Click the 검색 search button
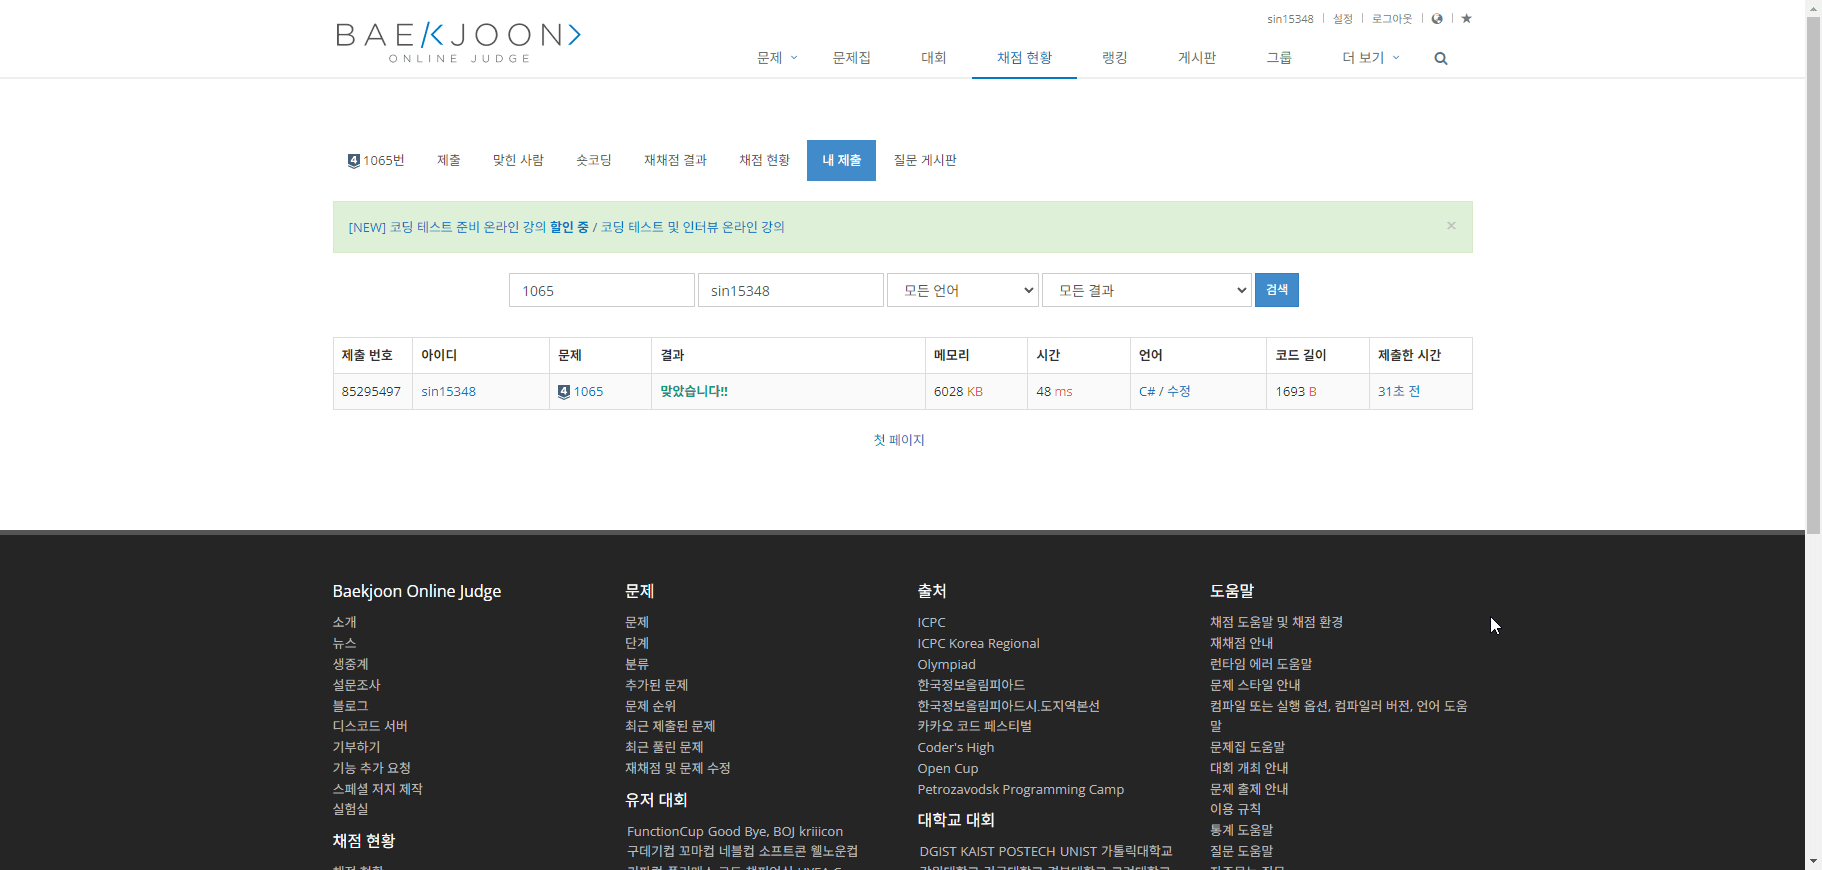The width and height of the screenshot is (1822, 870). pyautogui.click(x=1277, y=290)
